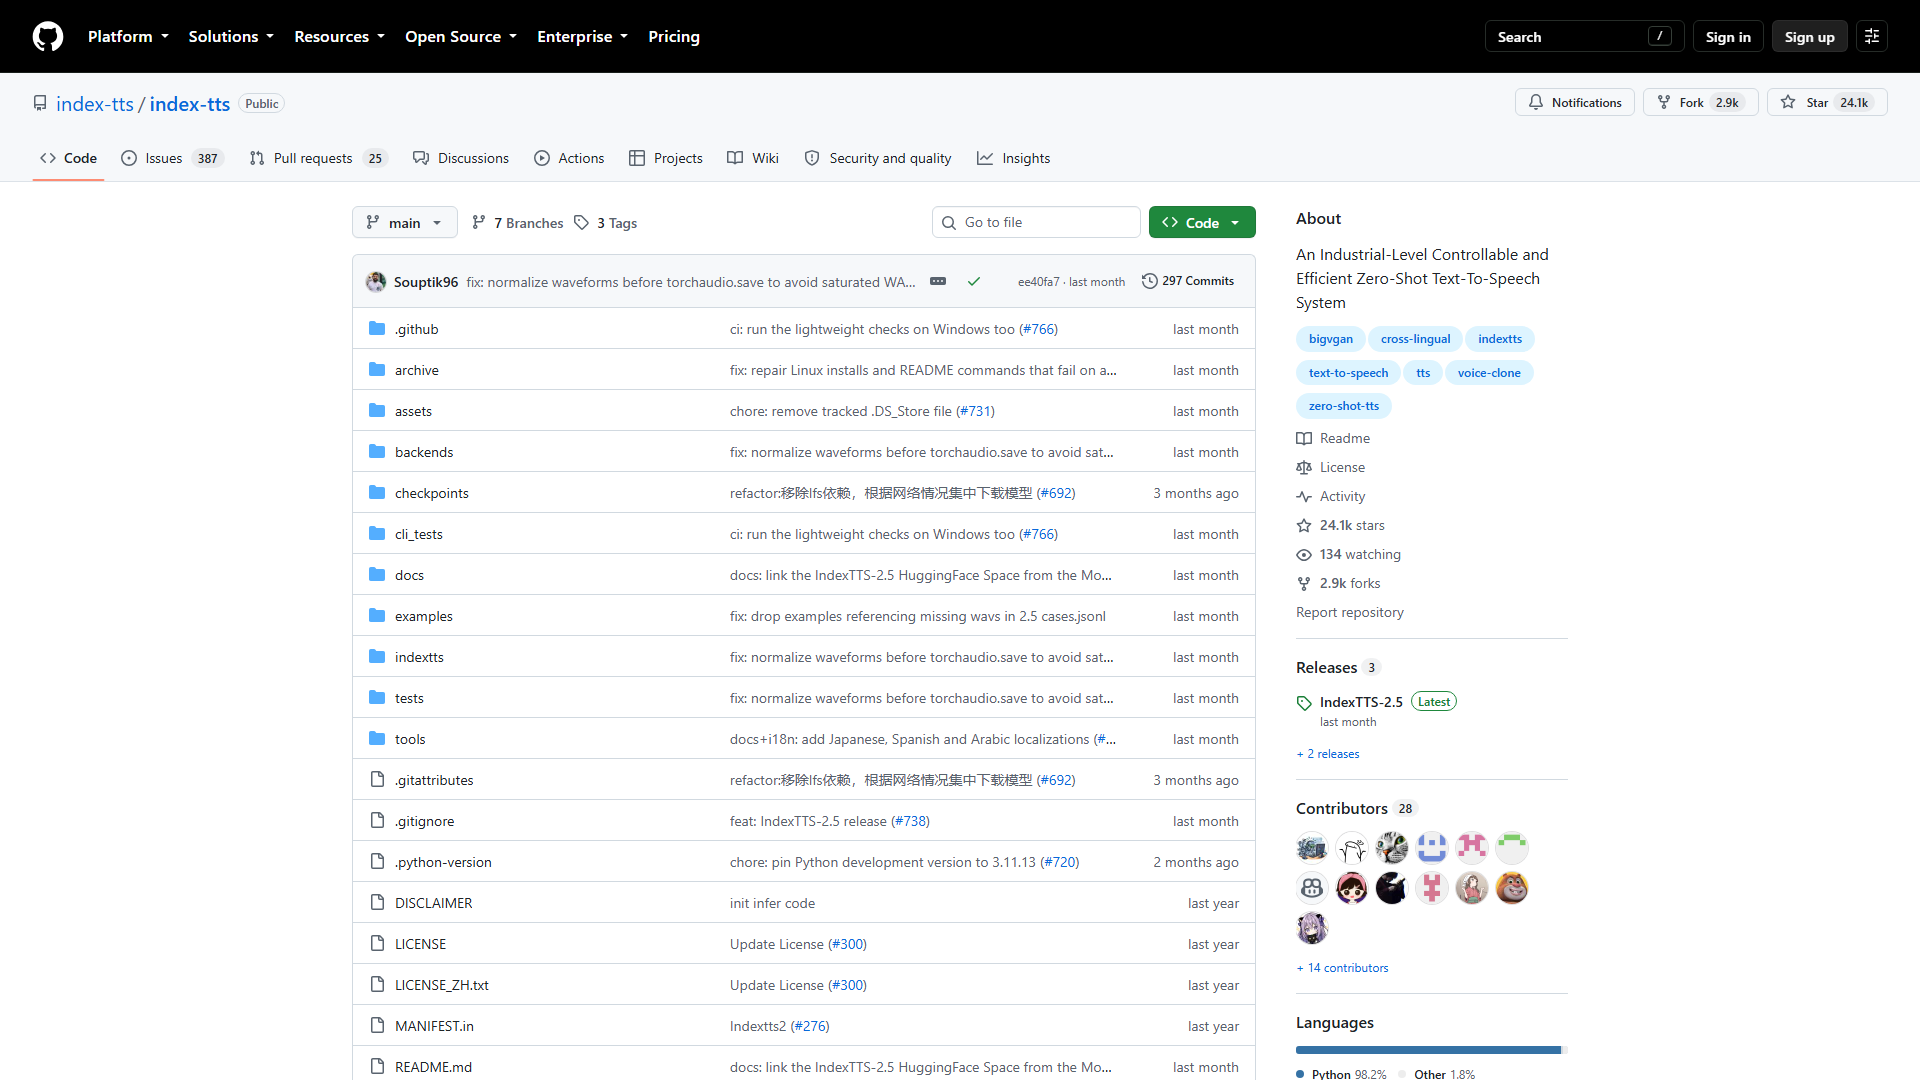Expand the Open Source menu
Screen dimensions: 1920x1080
461,37
